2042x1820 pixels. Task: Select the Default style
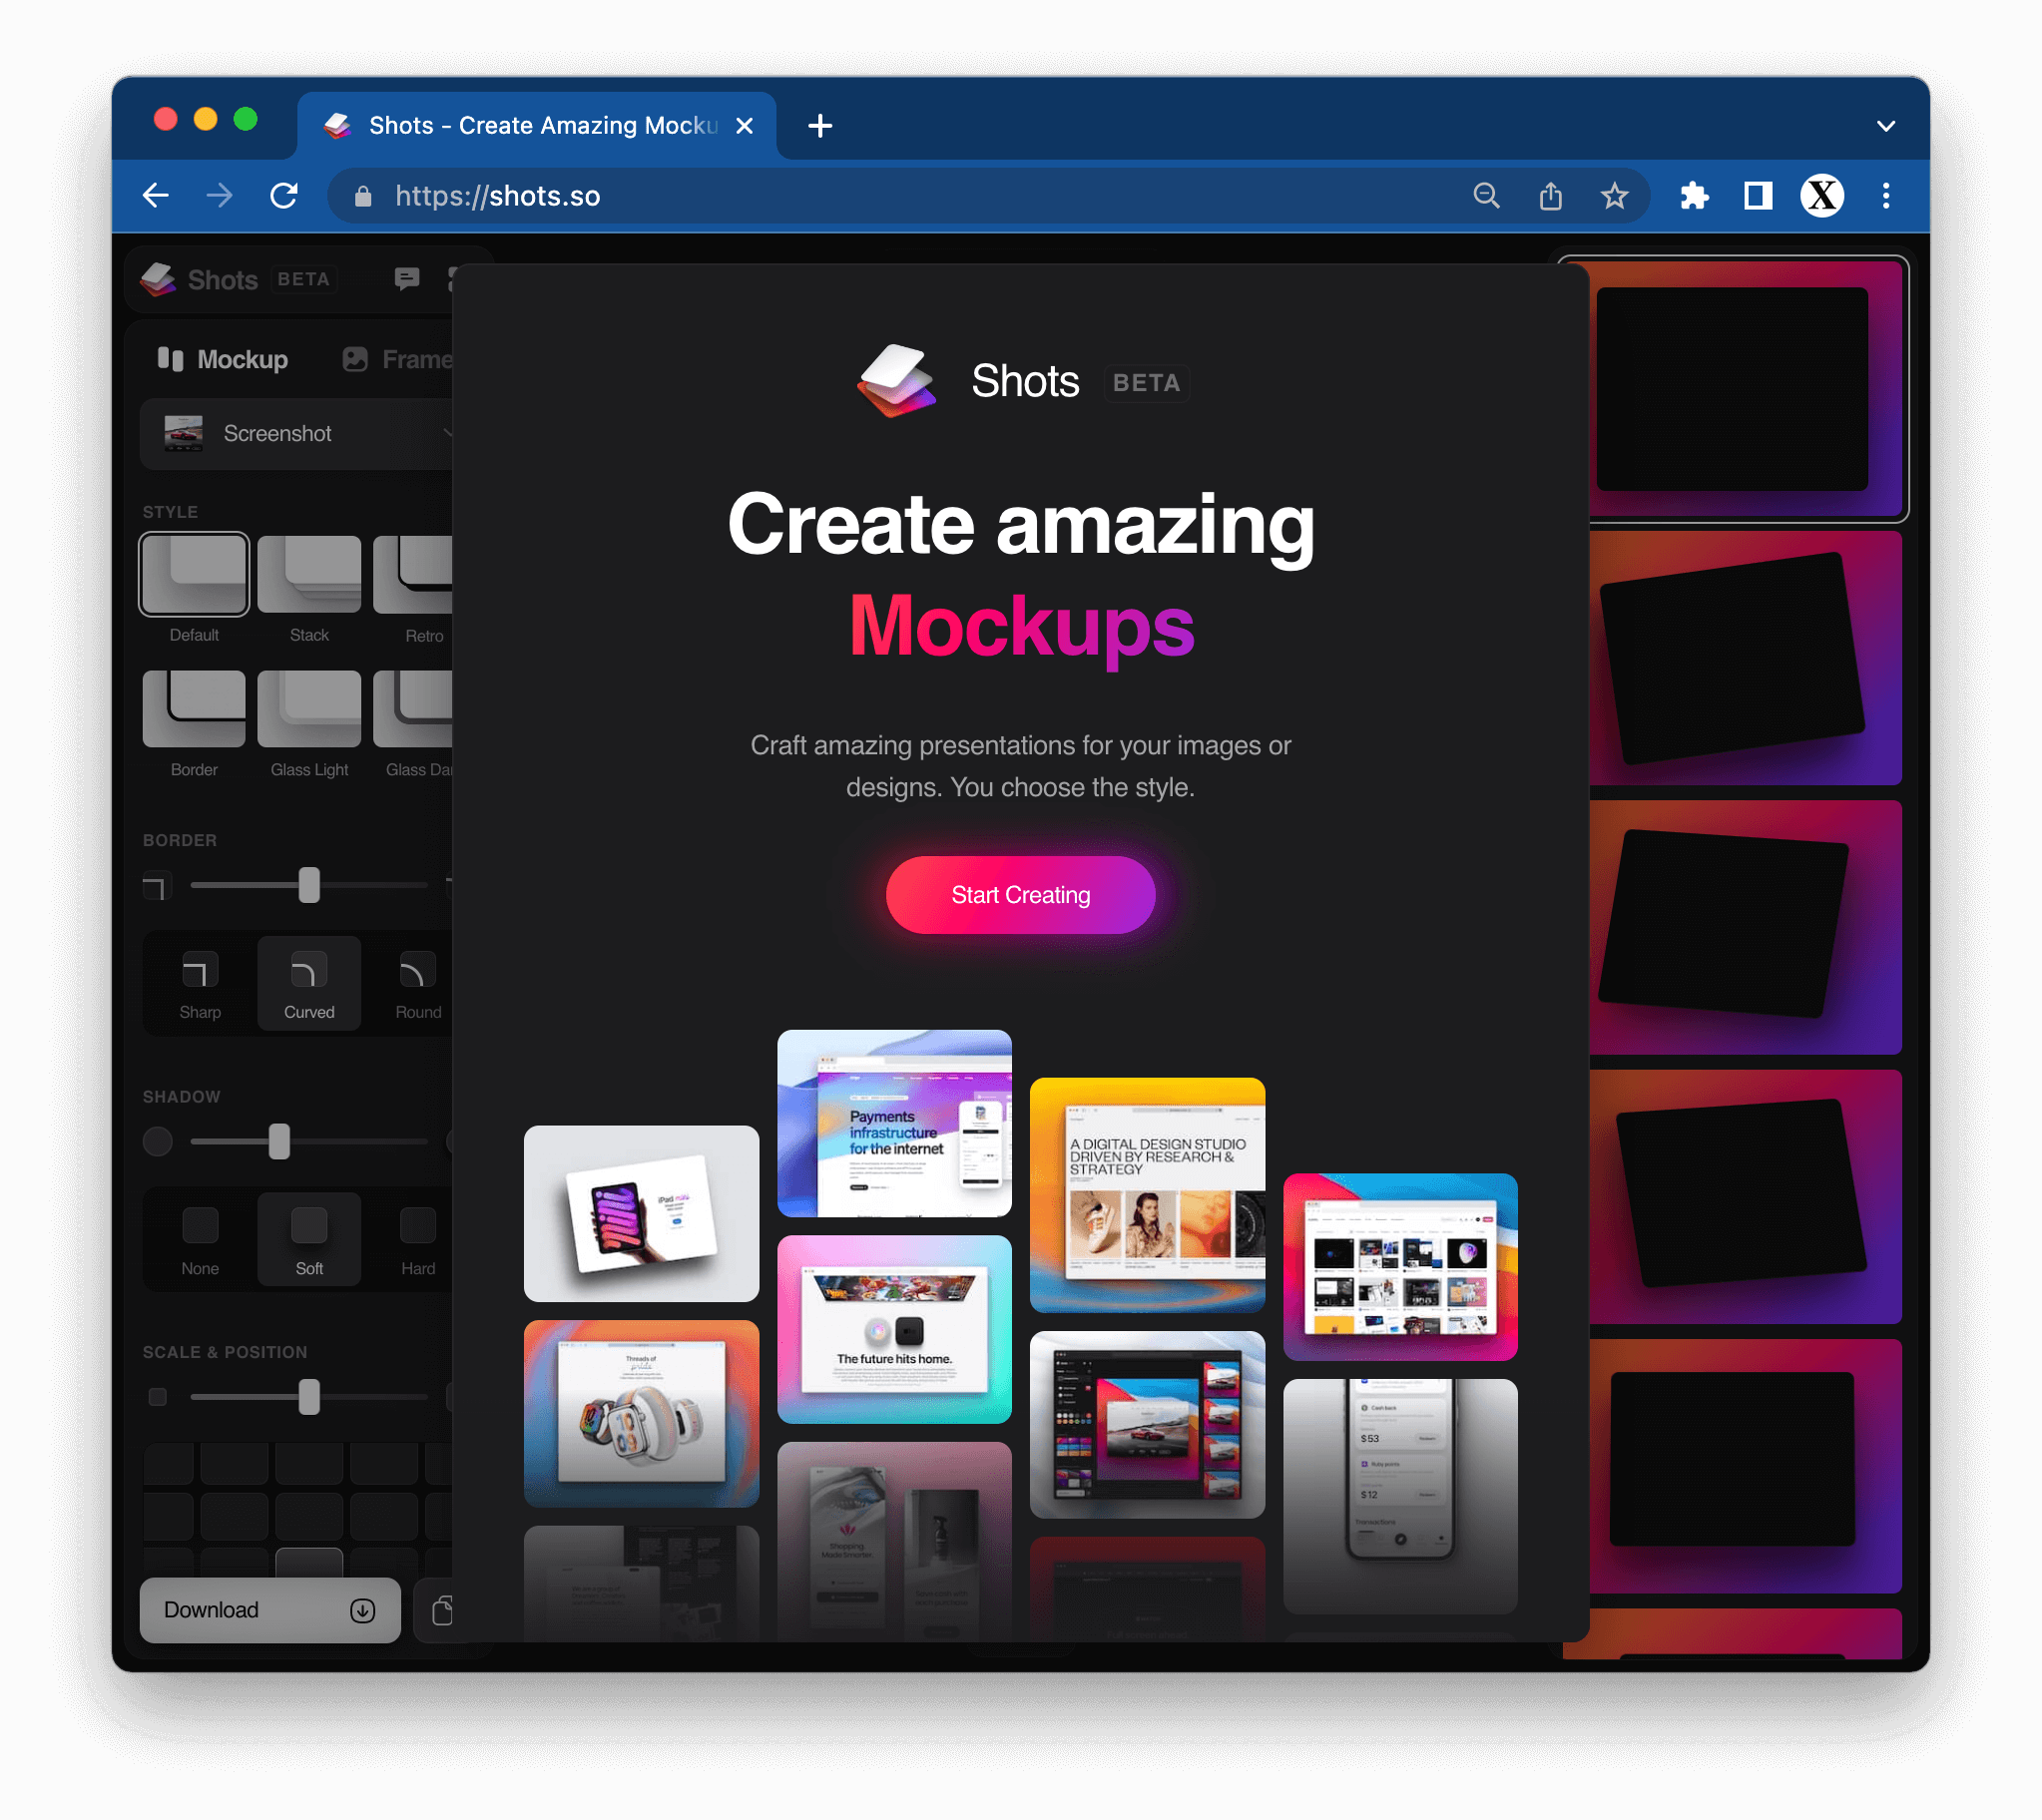(x=194, y=574)
